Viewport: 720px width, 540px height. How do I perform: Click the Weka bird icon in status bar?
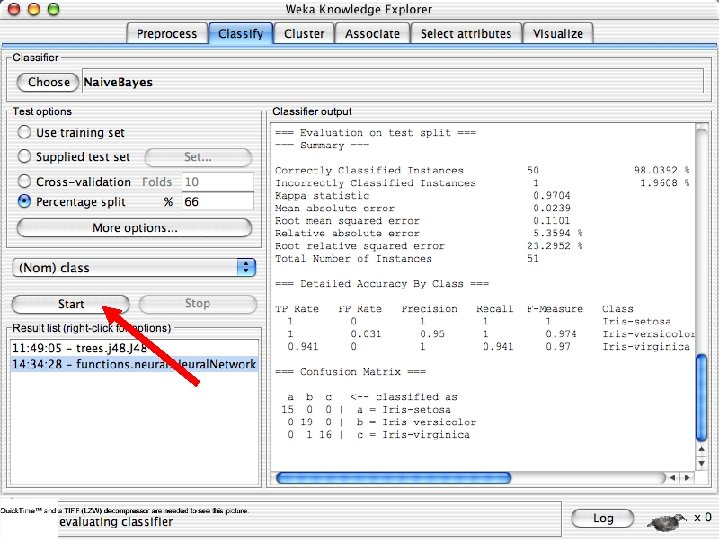(667, 521)
